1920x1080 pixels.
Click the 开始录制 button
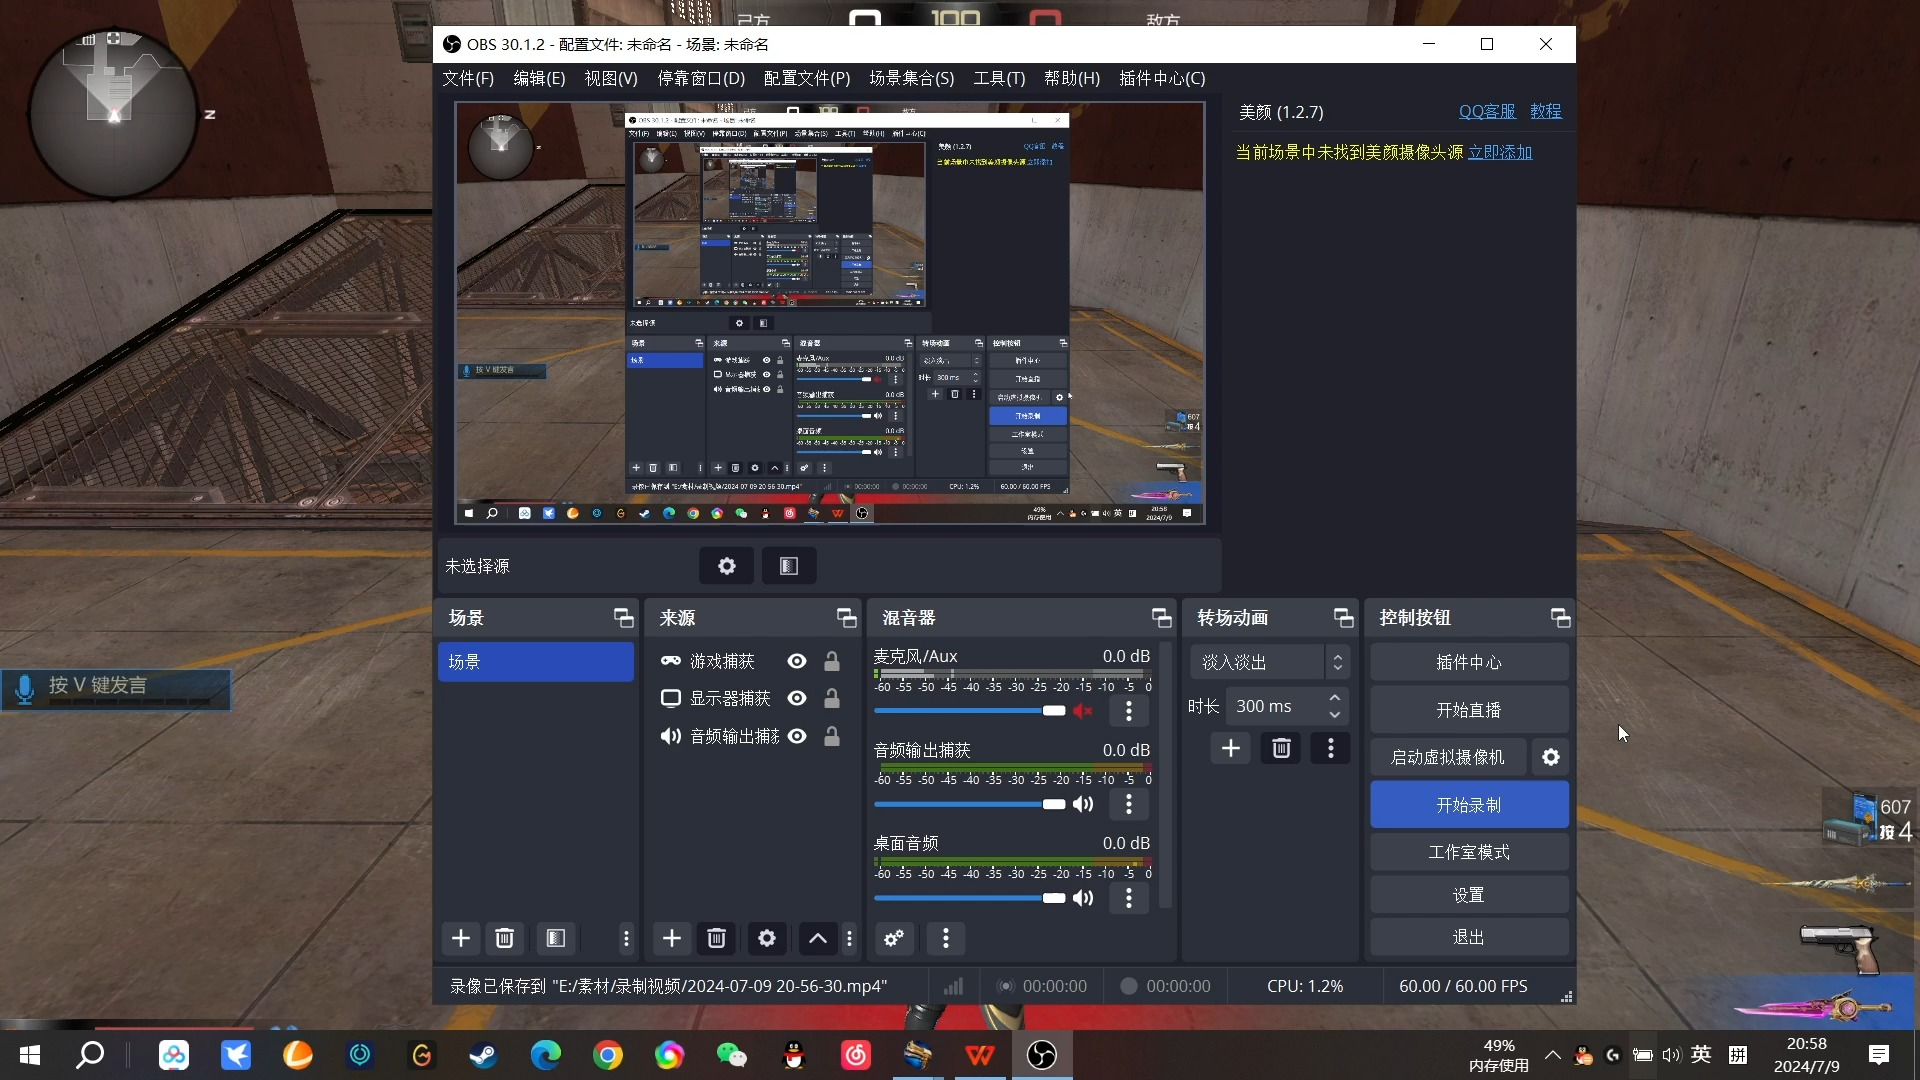click(1468, 805)
